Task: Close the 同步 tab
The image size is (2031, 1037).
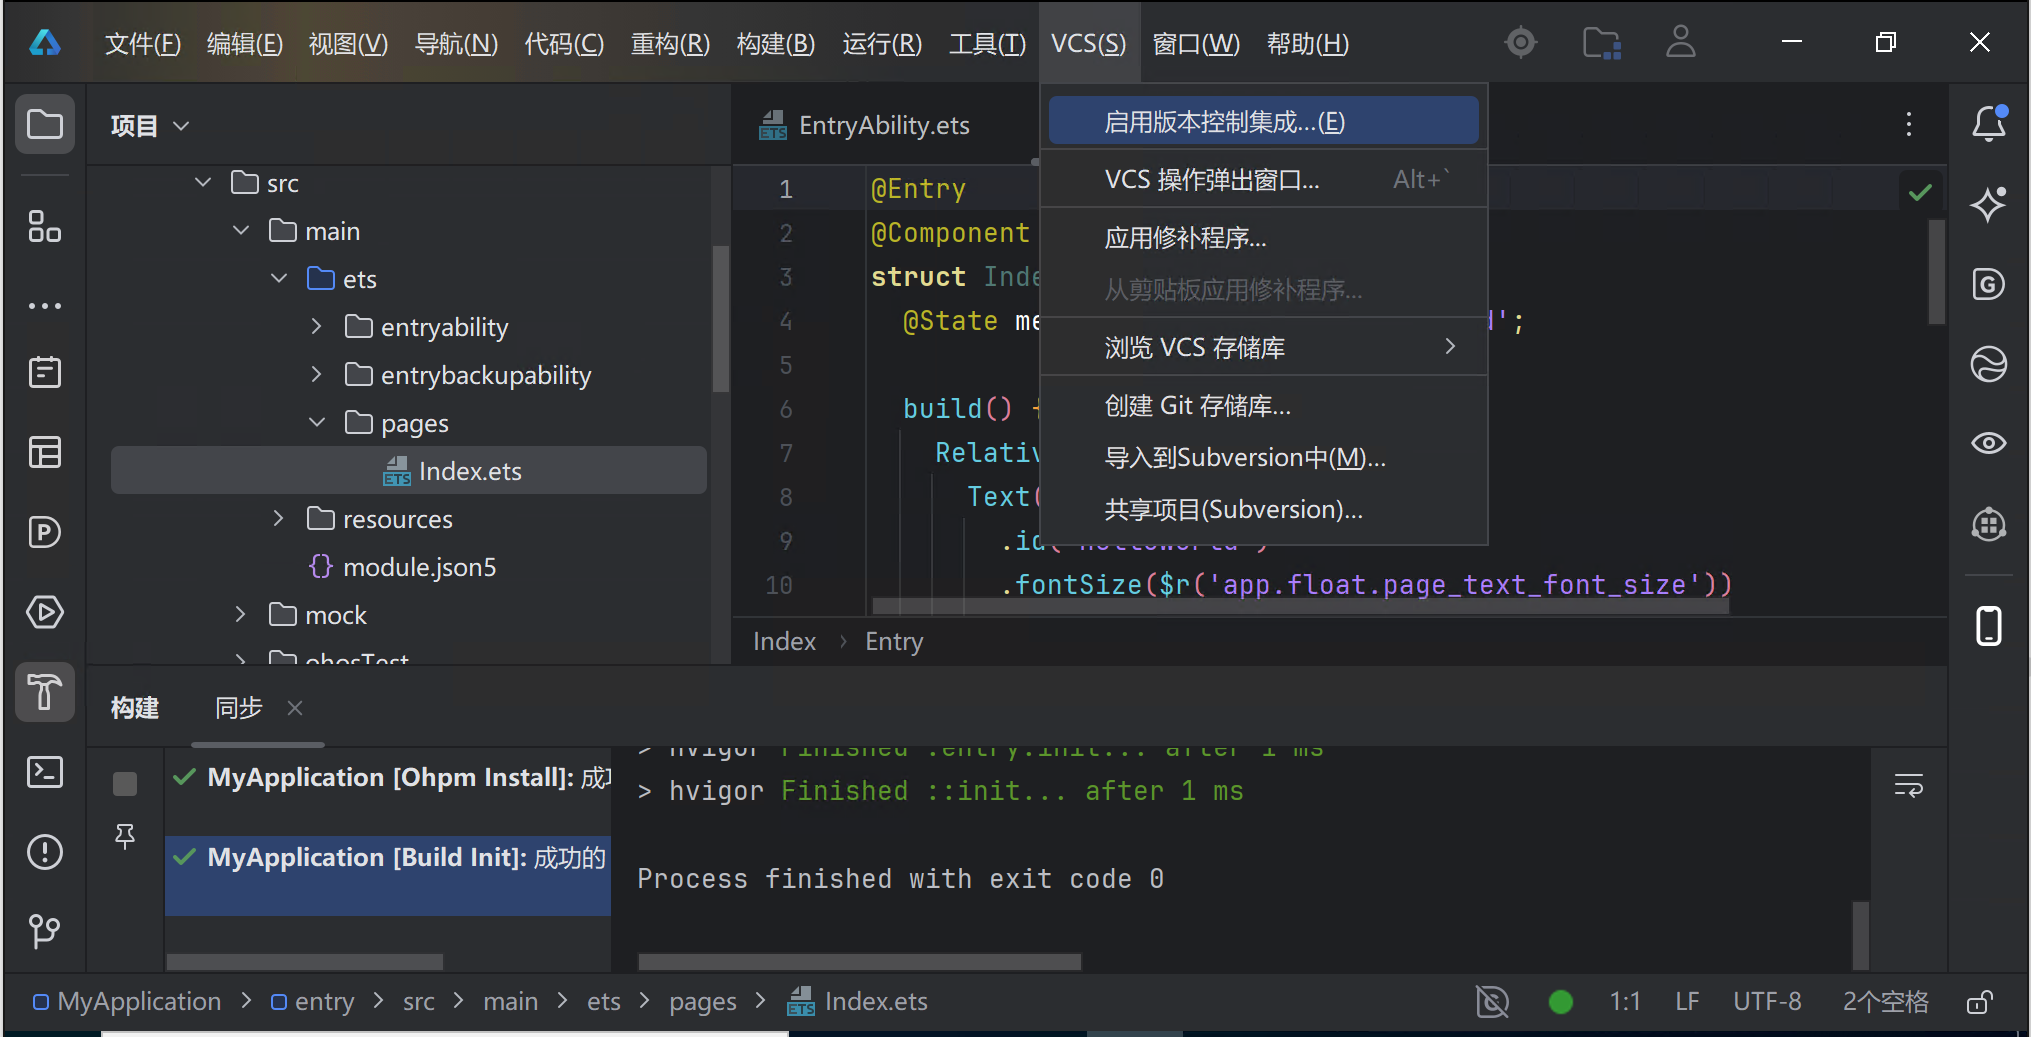Action: click(x=295, y=708)
